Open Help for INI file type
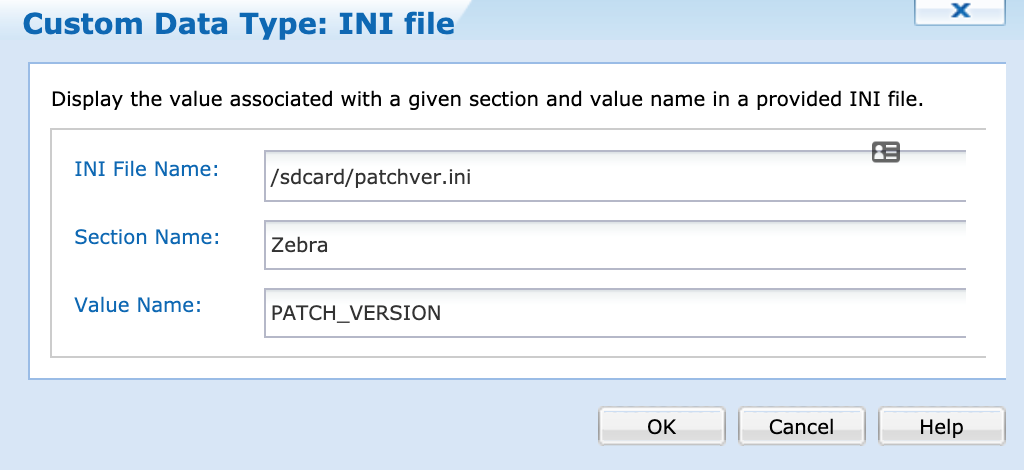This screenshot has height=470, width=1024. [940, 427]
